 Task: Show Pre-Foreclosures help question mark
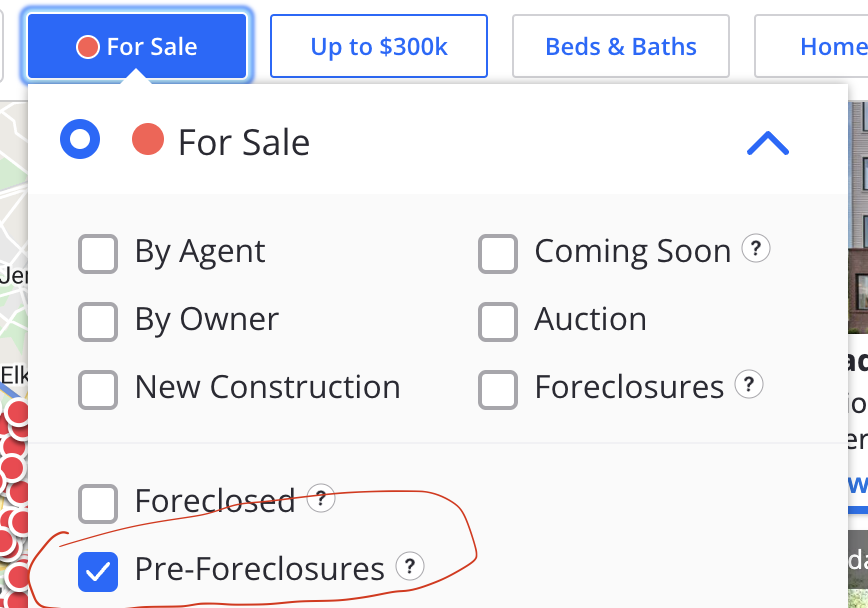click(x=410, y=566)
